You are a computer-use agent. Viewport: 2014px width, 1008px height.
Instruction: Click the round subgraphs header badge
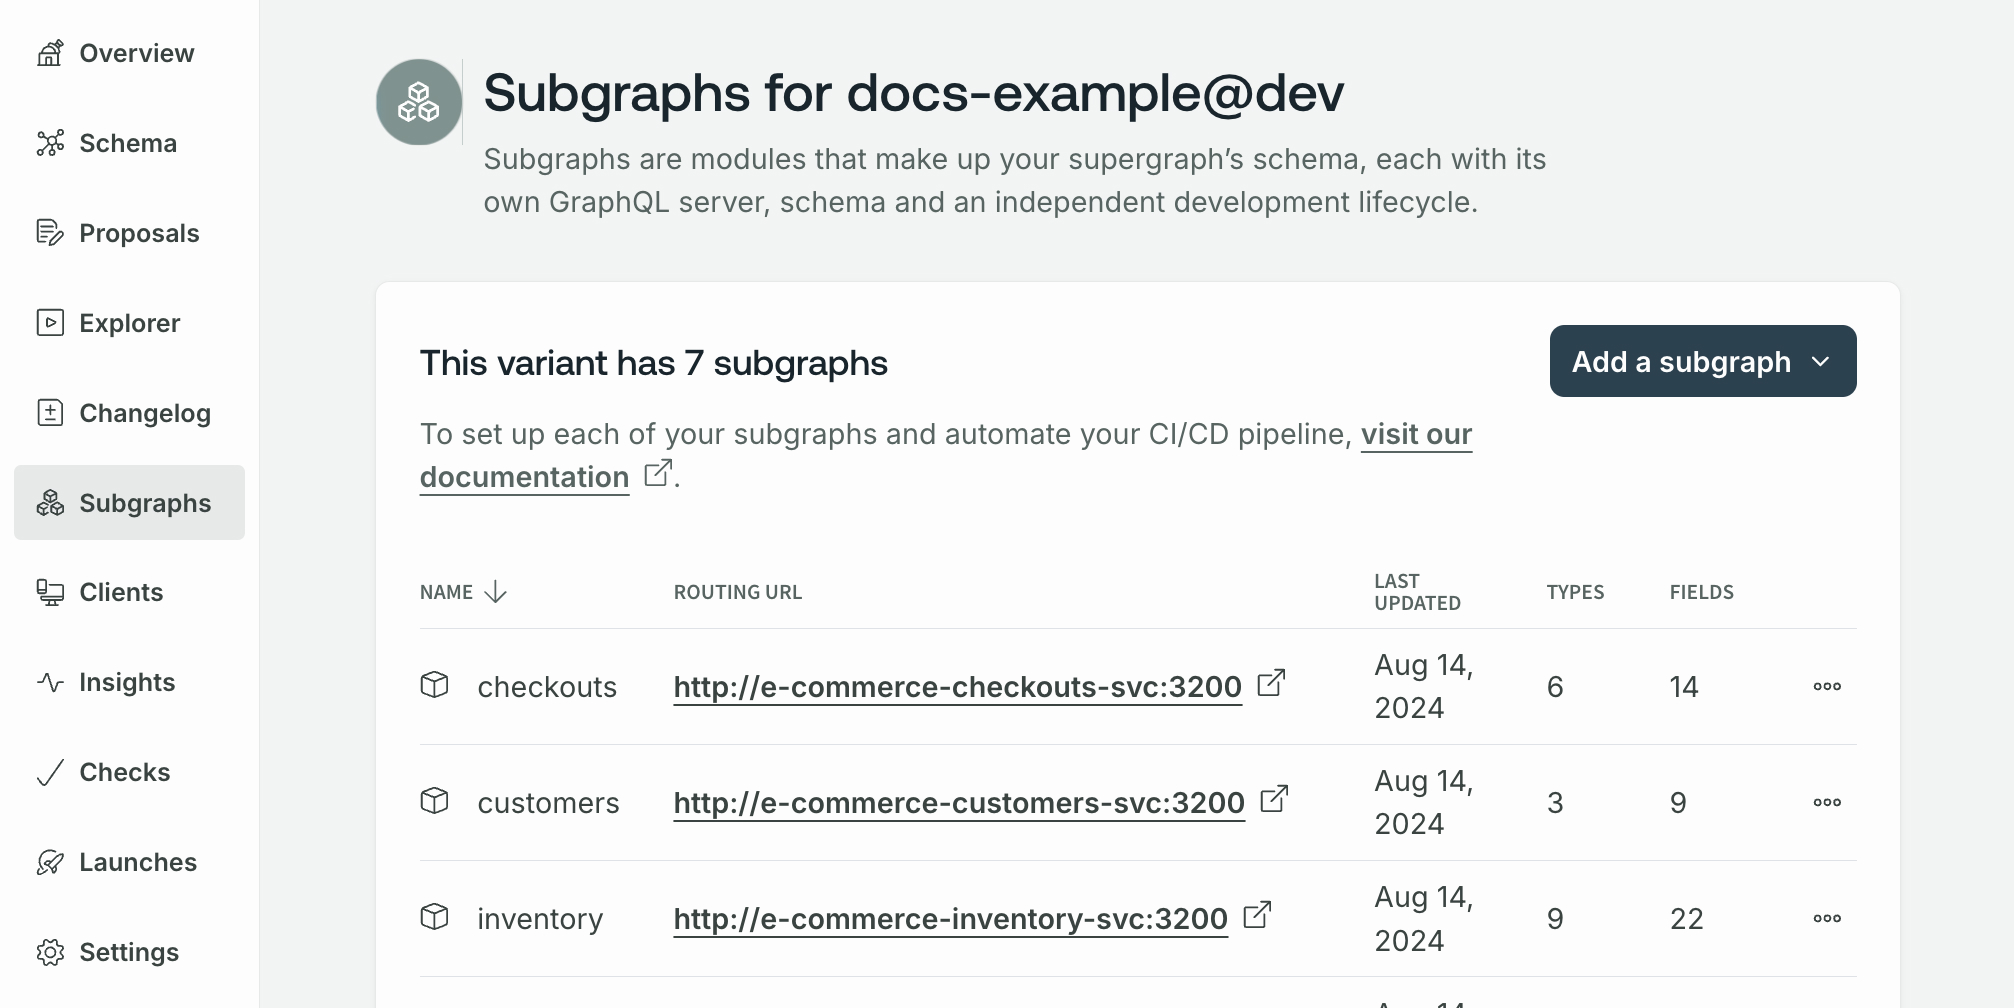click(x=419, y=102)
